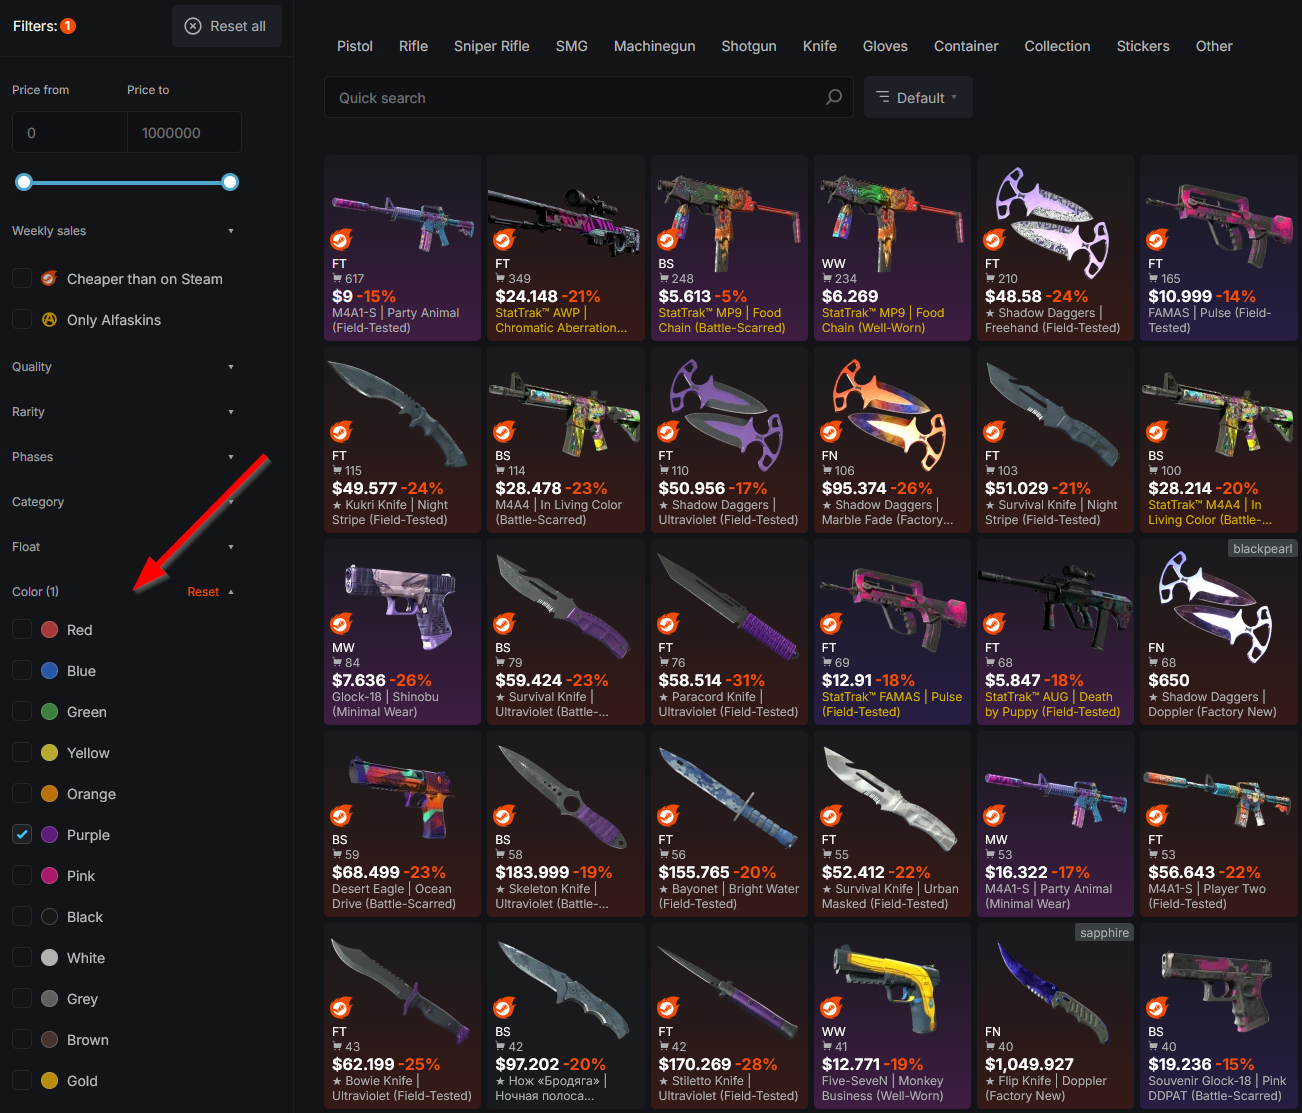
Task: Click the orange badge on AWP Chromatic Aberration card
Action: pos(505,240)
